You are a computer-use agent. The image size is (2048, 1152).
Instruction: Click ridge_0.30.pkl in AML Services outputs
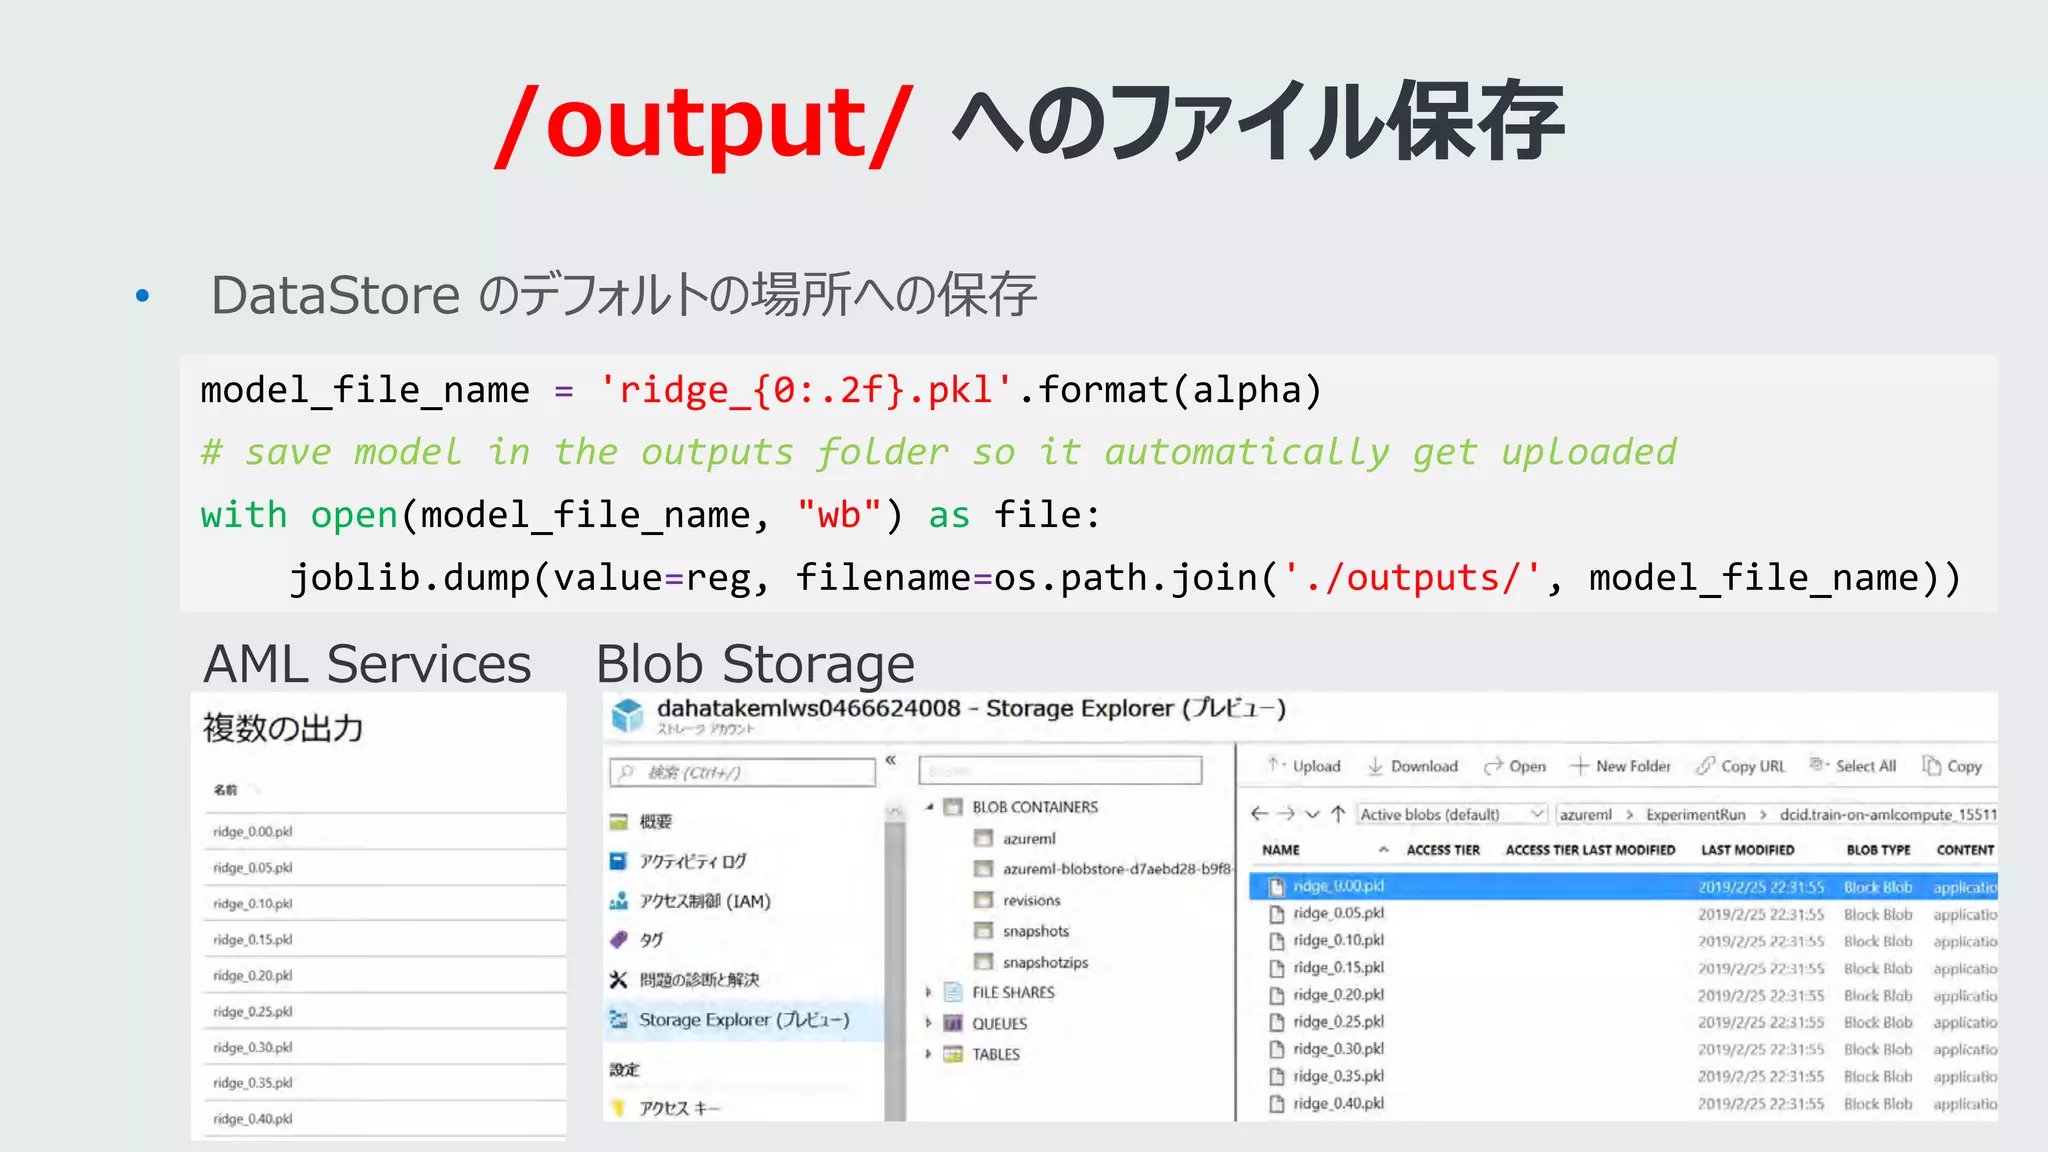point(253,1048)
